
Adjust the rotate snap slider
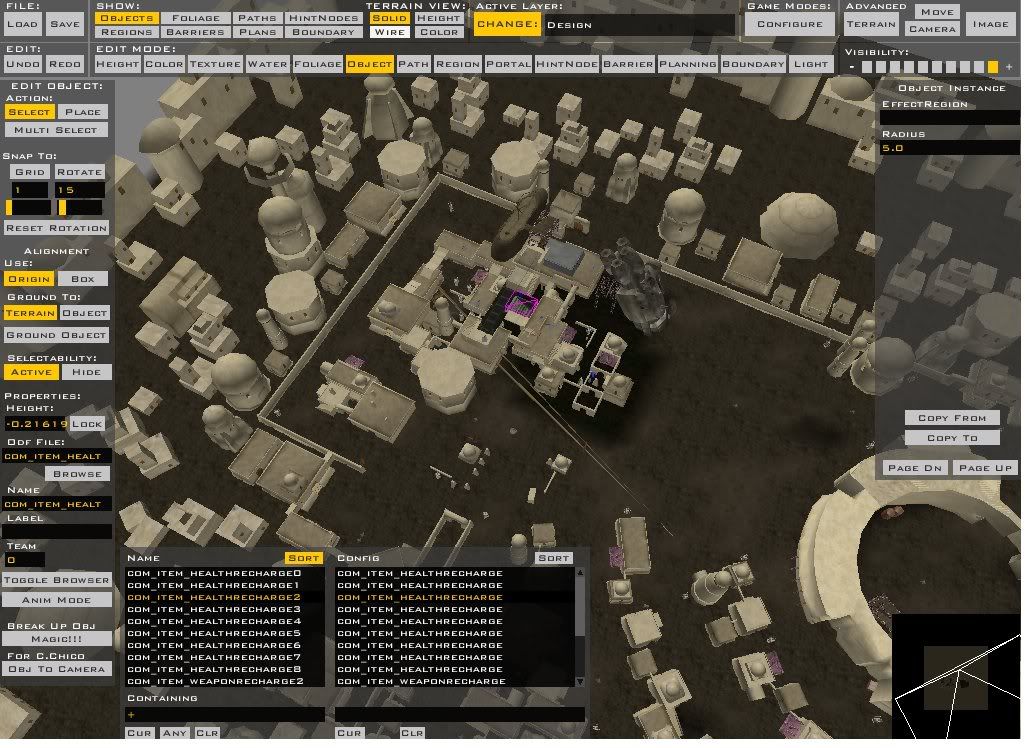coord(80,207)
